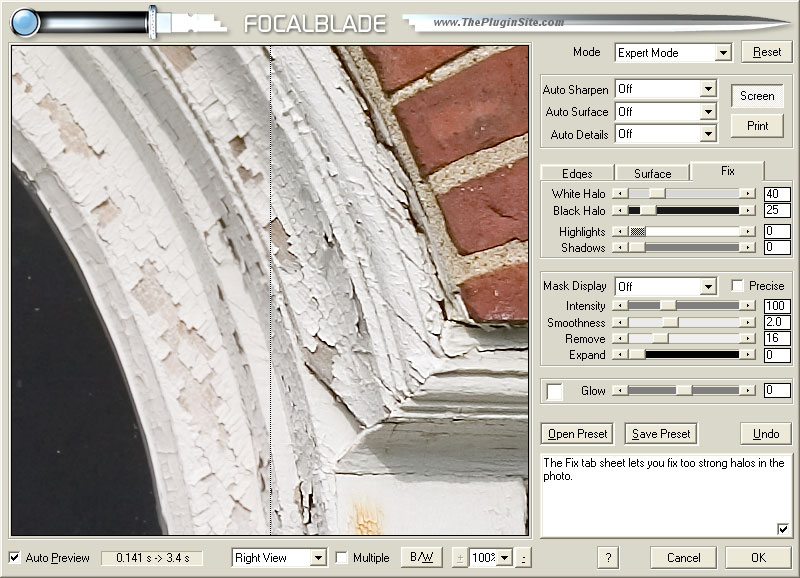The height and width of the screenshot is (578, 800).
Task: Enable the Precise mask checkbox
Action: (737, 286)
